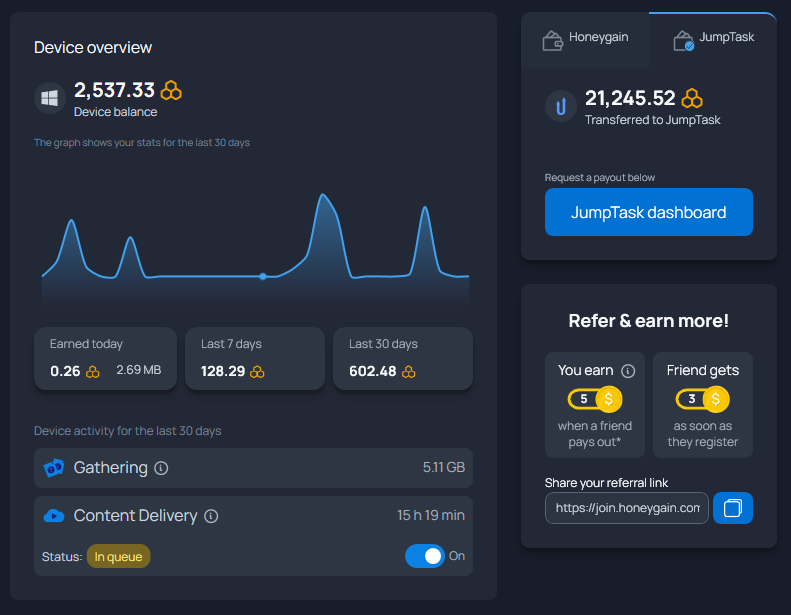Click the 5 dollar coin badge
This screenshot has height=615, width=791.
(x=595, y=399)
